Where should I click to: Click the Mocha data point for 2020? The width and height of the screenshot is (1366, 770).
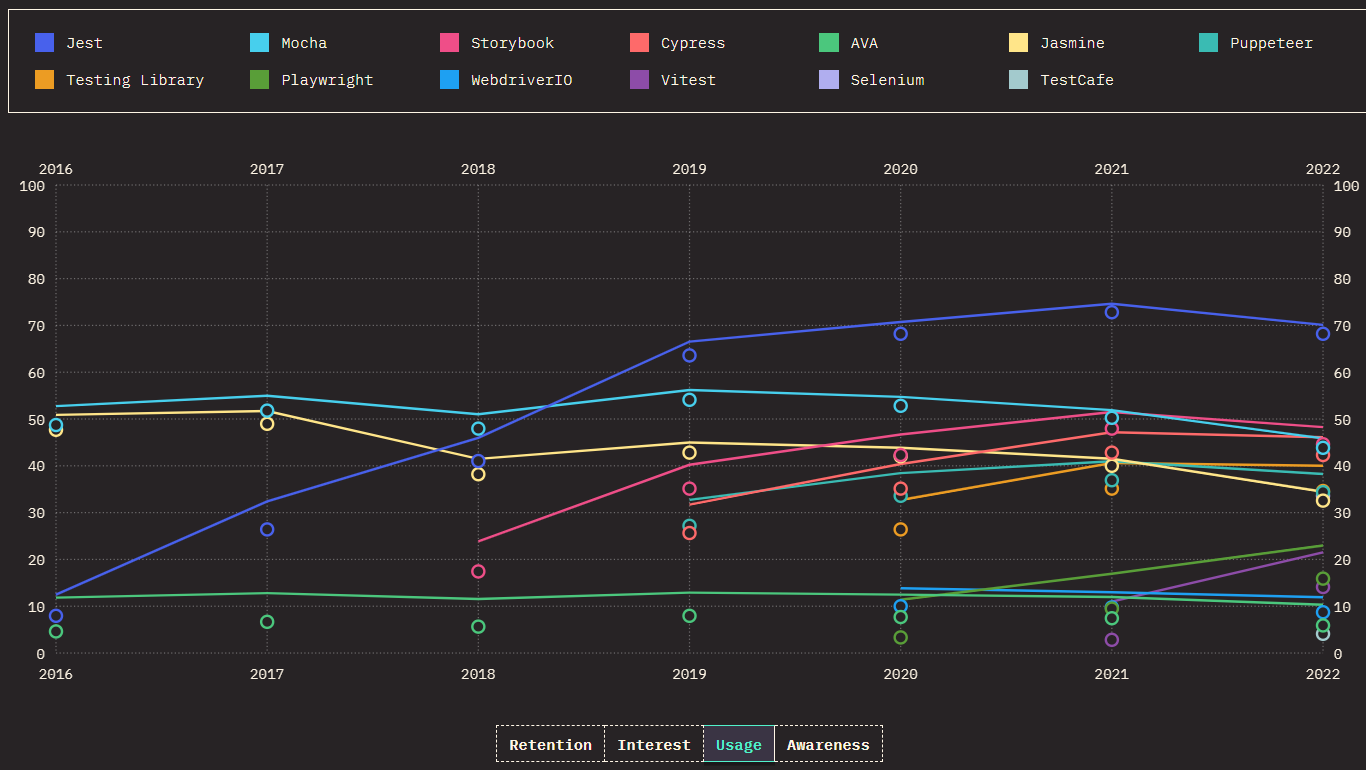(900, 406)
